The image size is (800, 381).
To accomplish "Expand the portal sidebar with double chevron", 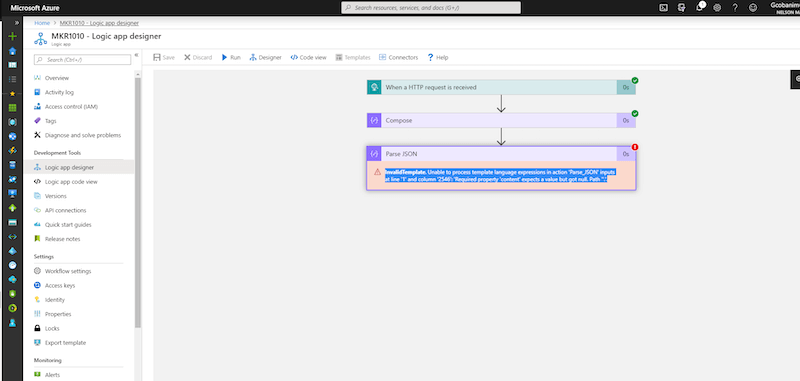I will pos(17,23).
